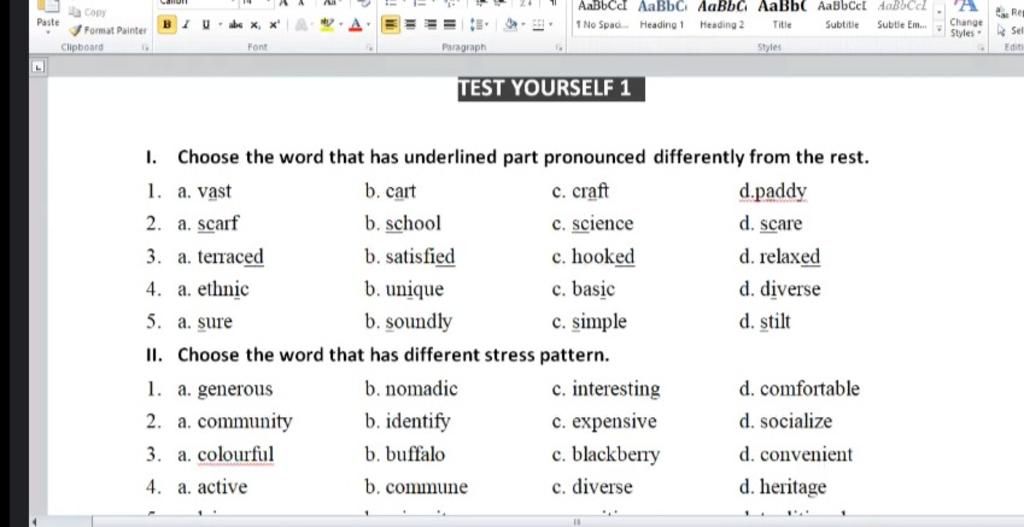Click the word 'paddy'
Viewport: 1024px width, 527px height.
781,192
